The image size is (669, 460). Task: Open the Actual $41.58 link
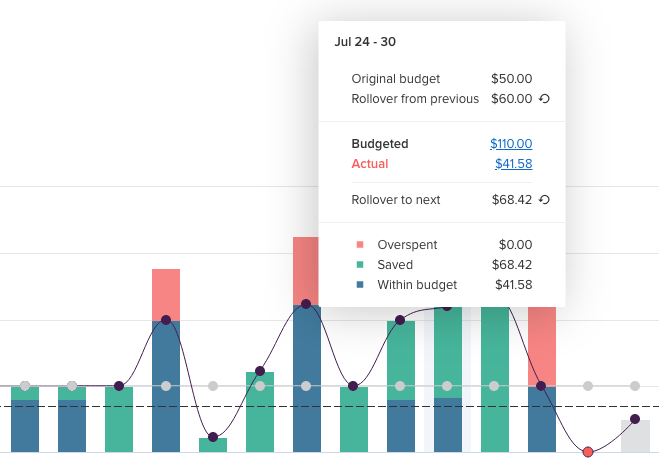coord(513,164)
